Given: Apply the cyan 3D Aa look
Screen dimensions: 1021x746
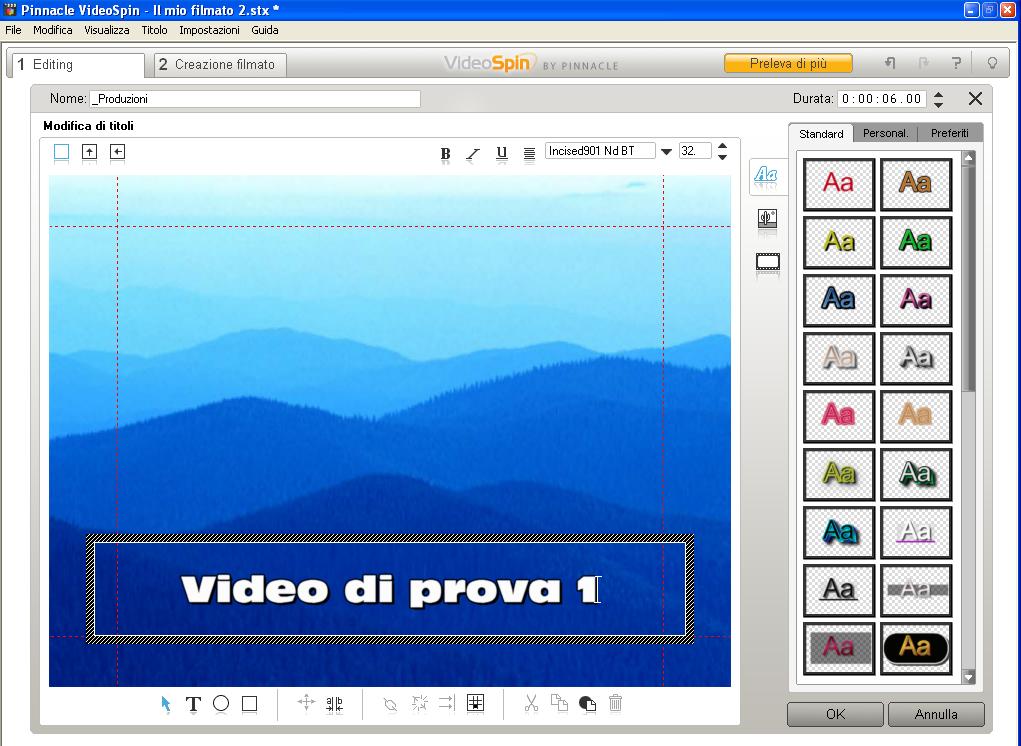Looking at the screenshot, I should [x=839, y=532].
